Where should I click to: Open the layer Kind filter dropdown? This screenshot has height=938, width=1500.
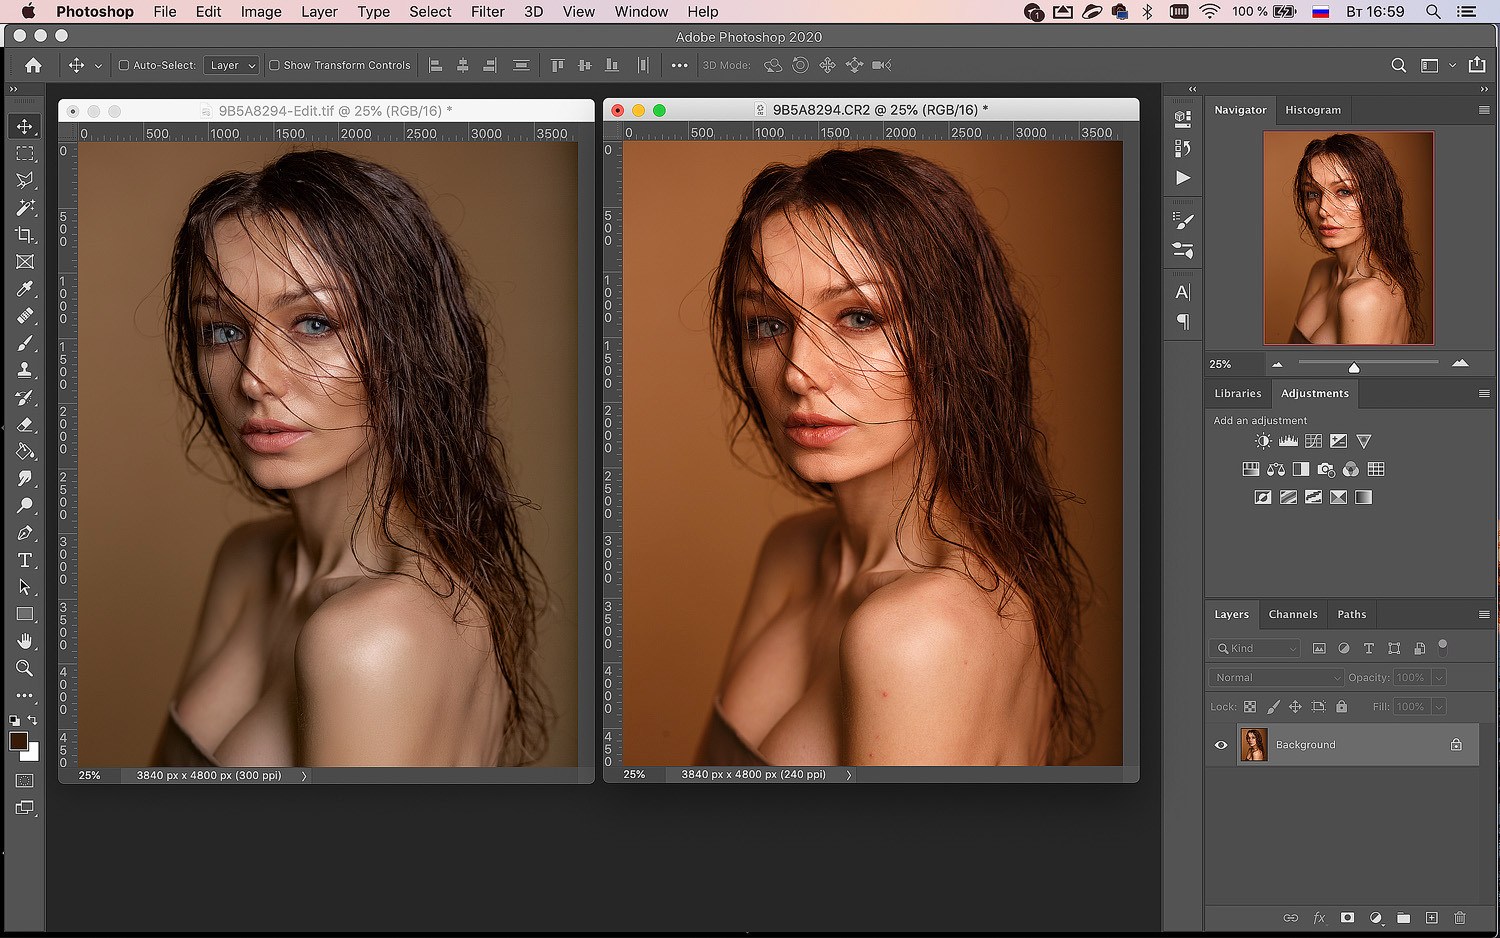[1255, 648]
